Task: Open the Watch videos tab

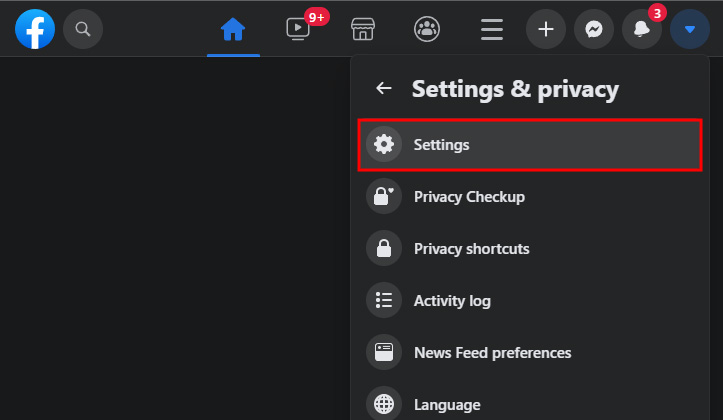Action: coord(298,29)
